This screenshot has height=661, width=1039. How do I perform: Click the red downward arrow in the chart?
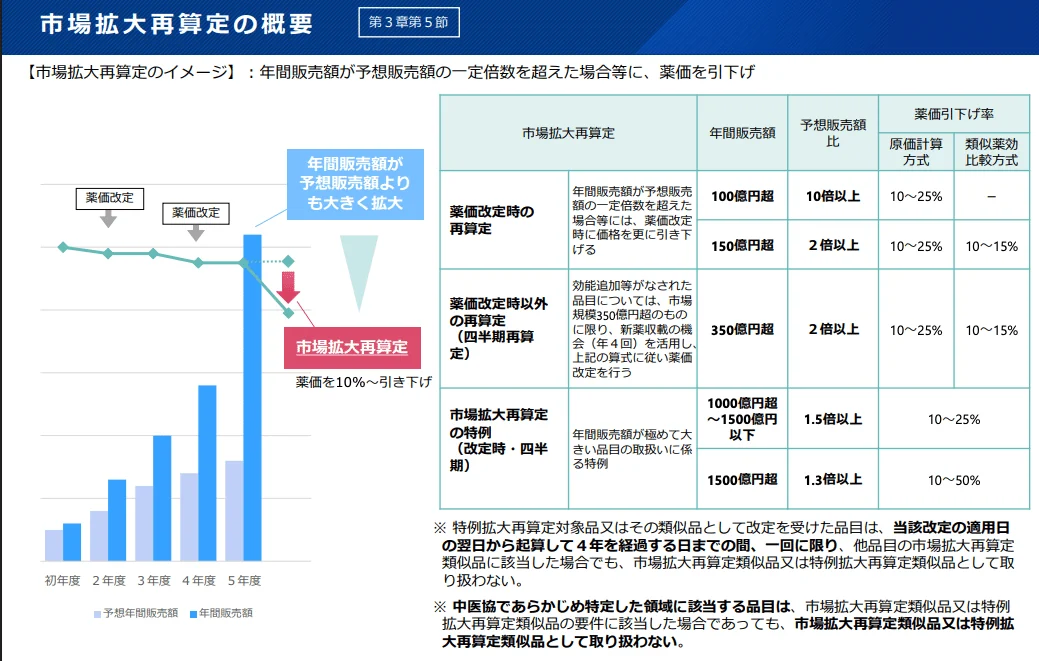pyautogui.click(x=288, y=287)
